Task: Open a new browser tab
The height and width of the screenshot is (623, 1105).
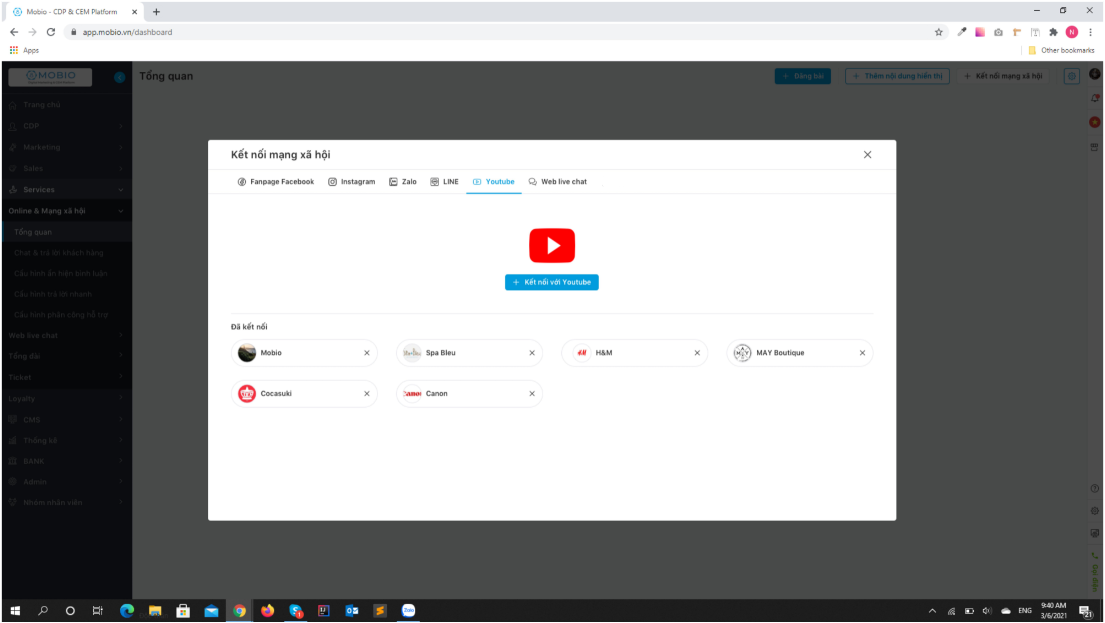Action: (156, 11)
